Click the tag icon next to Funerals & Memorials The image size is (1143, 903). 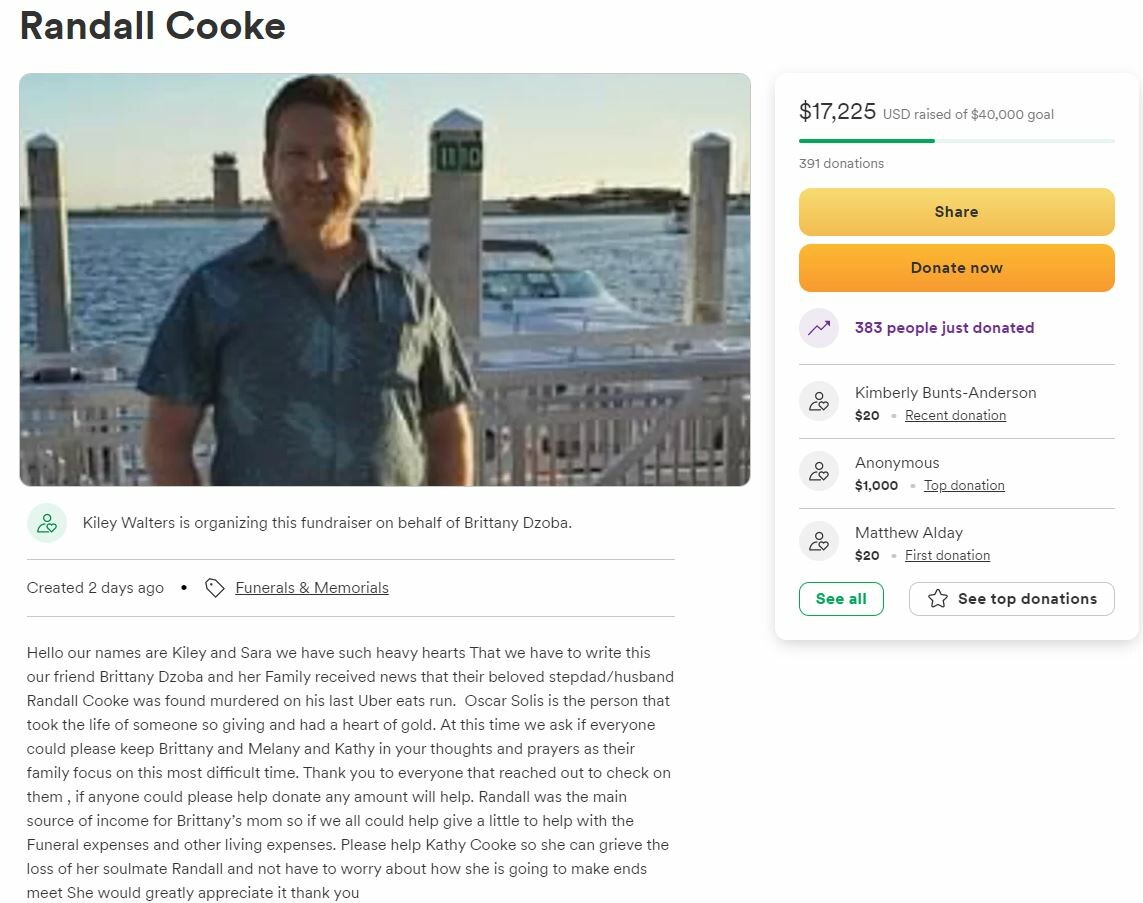(x=214, y=587)
